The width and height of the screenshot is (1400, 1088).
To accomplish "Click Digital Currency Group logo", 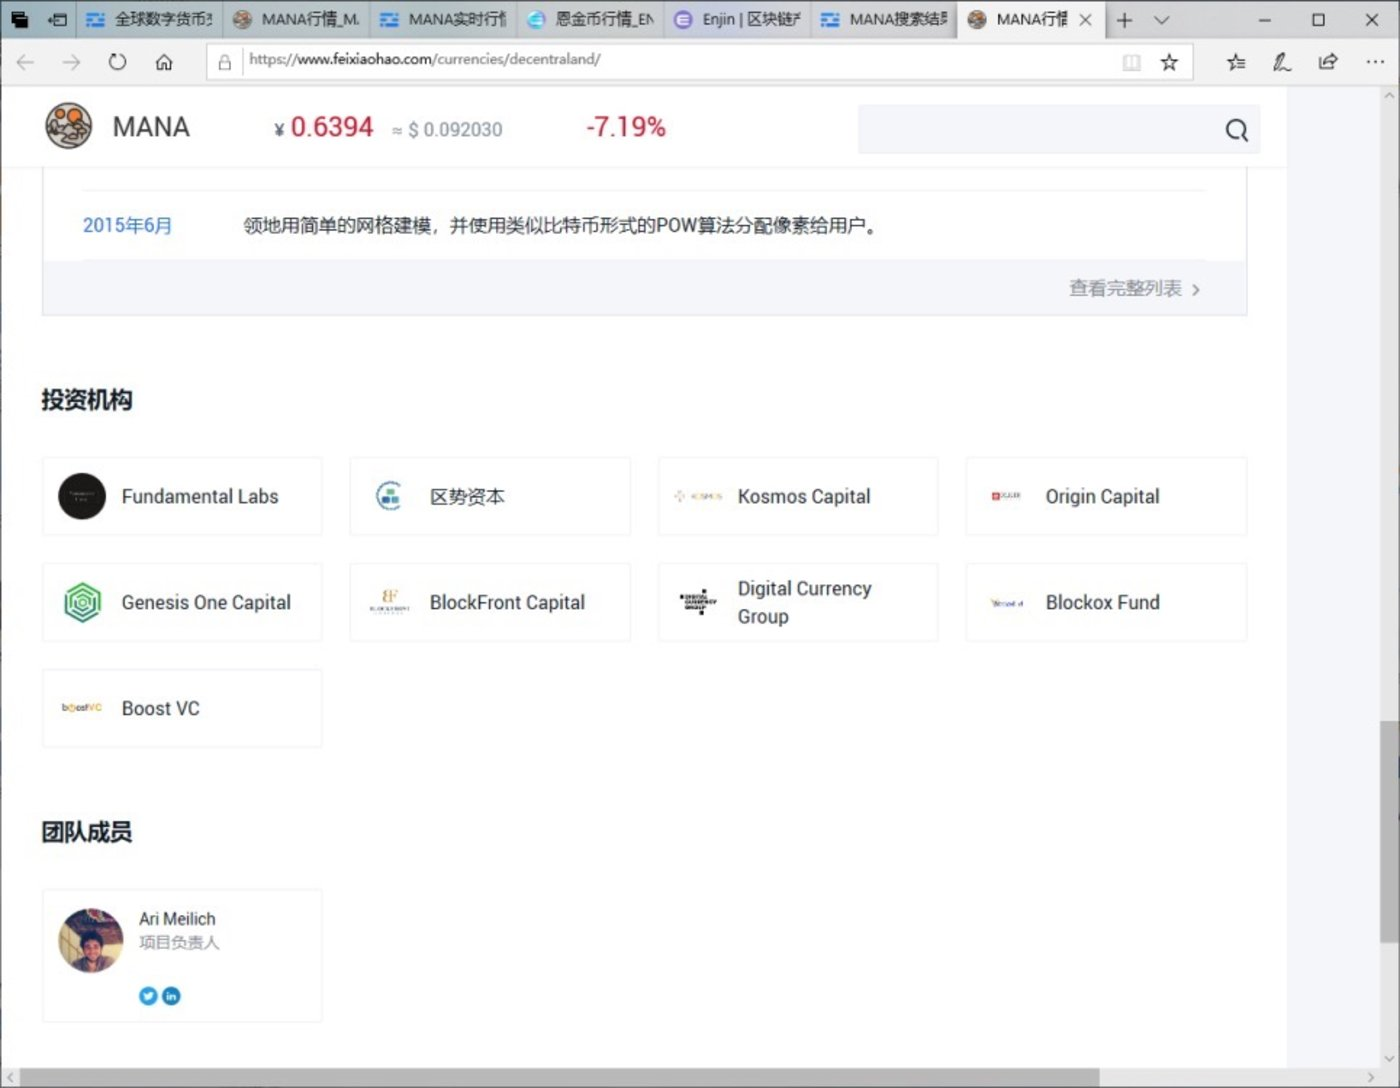I will point(698,601).
